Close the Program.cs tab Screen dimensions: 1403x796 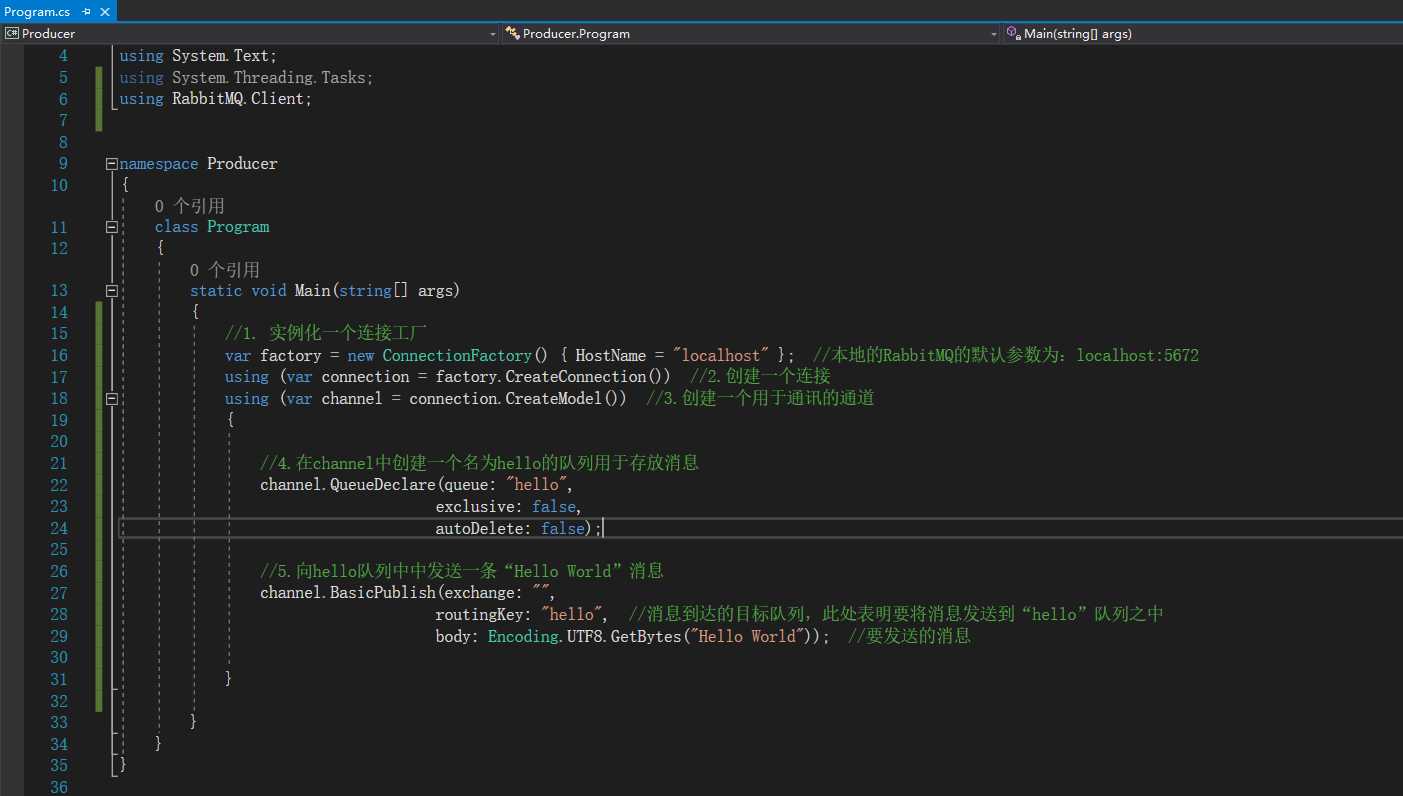[105, 10]
